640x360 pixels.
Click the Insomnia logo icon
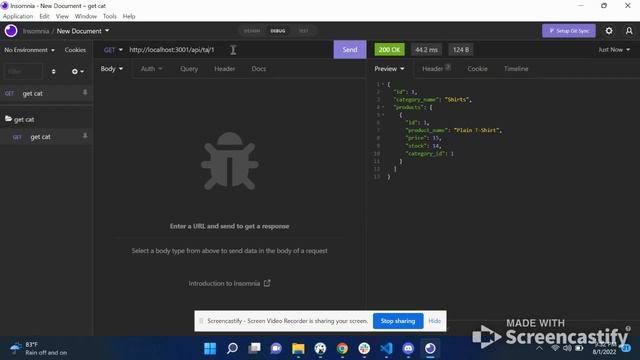(11, 31)
